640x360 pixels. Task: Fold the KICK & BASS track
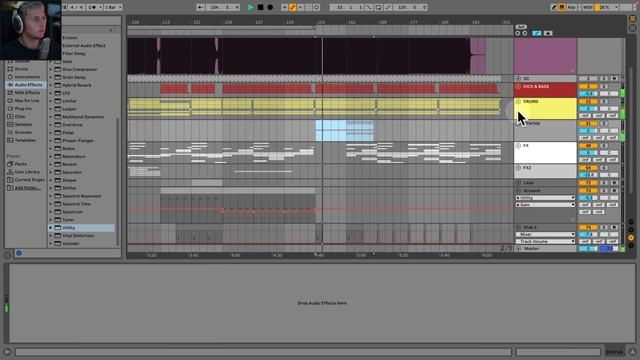tap(518, 87)
